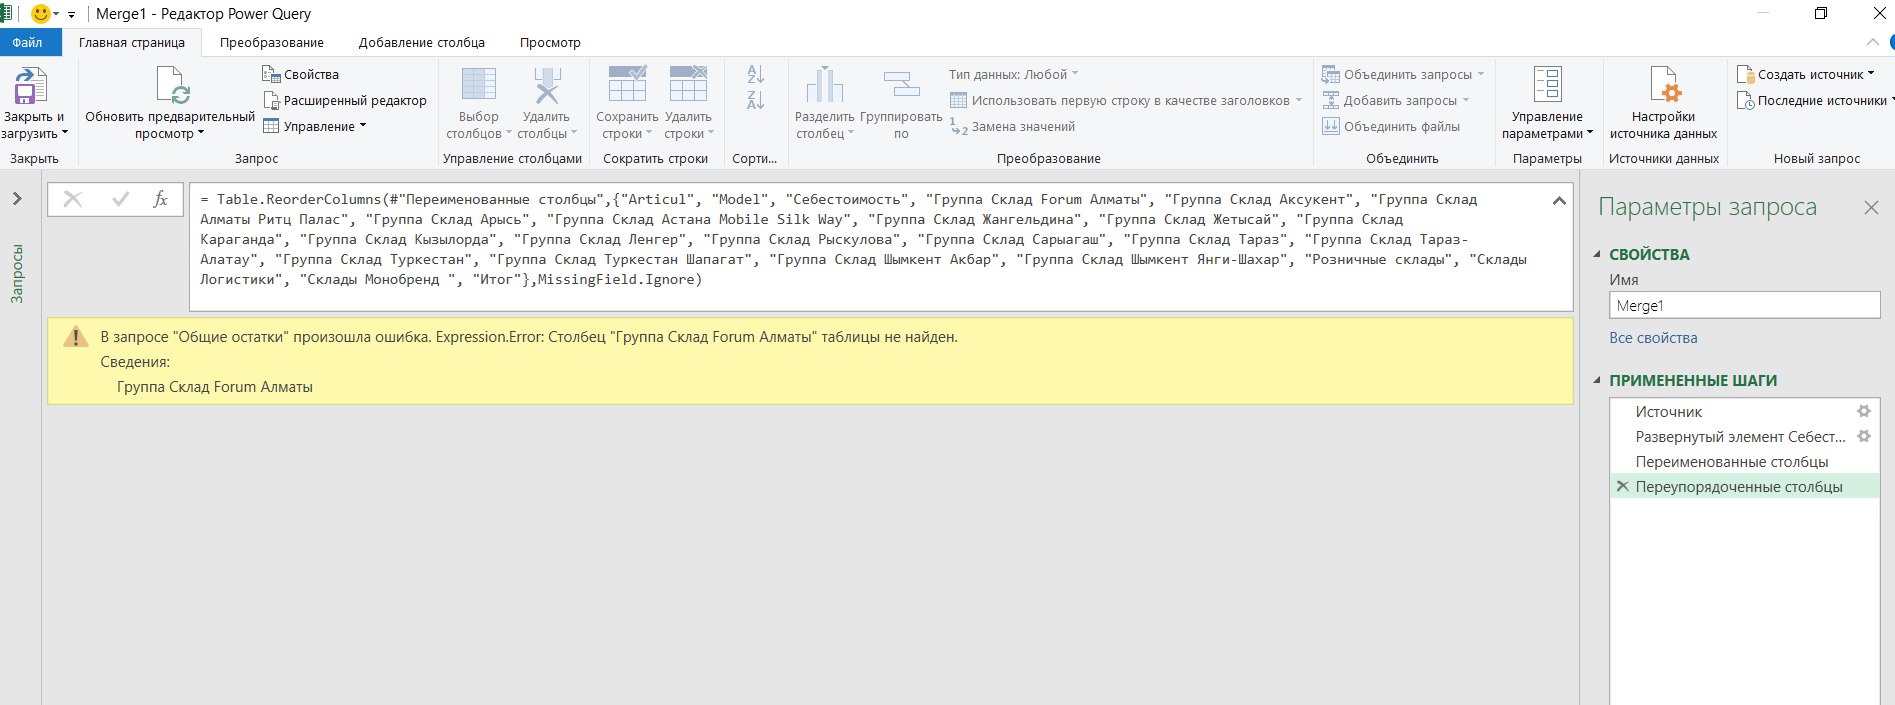Cancel formula edit with X icon
This screenshot has height=705, width=1895.
72,199
